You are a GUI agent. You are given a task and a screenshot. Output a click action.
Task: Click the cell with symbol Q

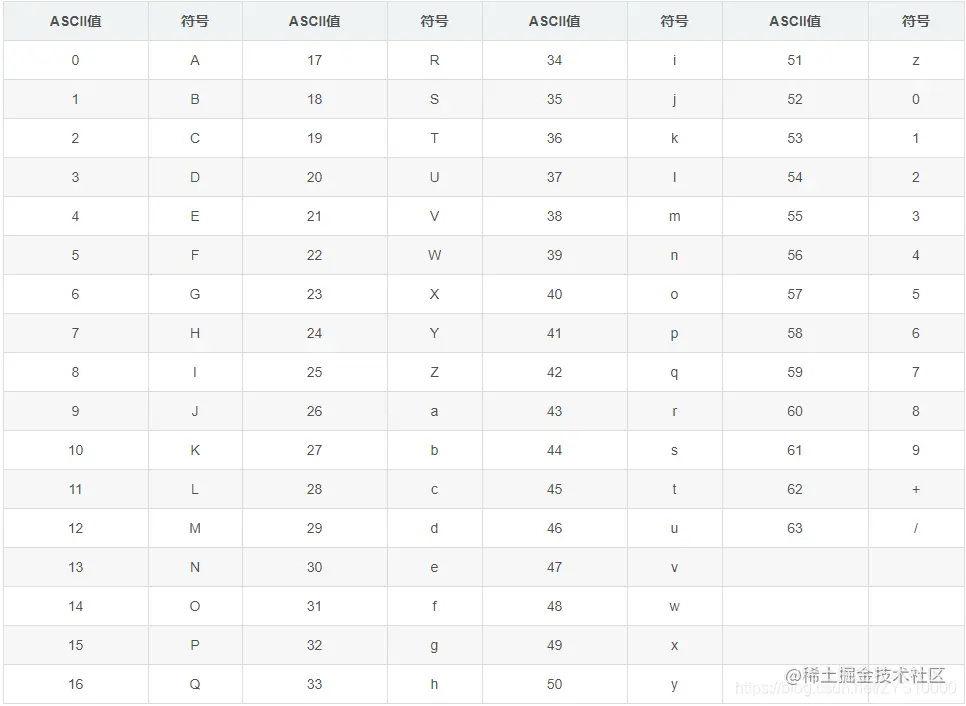pos(195,684)
